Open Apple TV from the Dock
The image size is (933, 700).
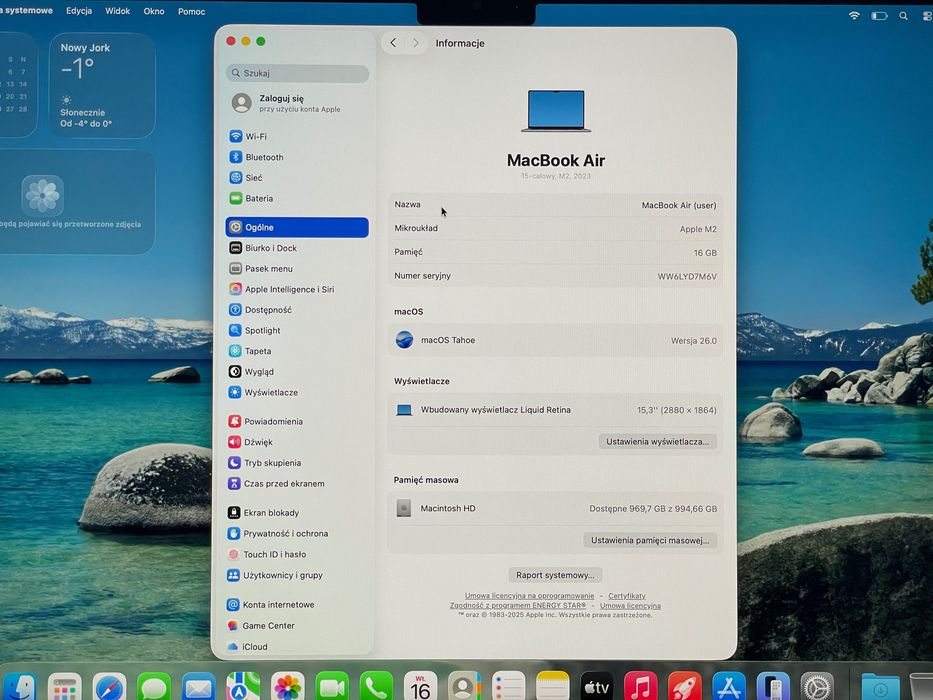596,687
